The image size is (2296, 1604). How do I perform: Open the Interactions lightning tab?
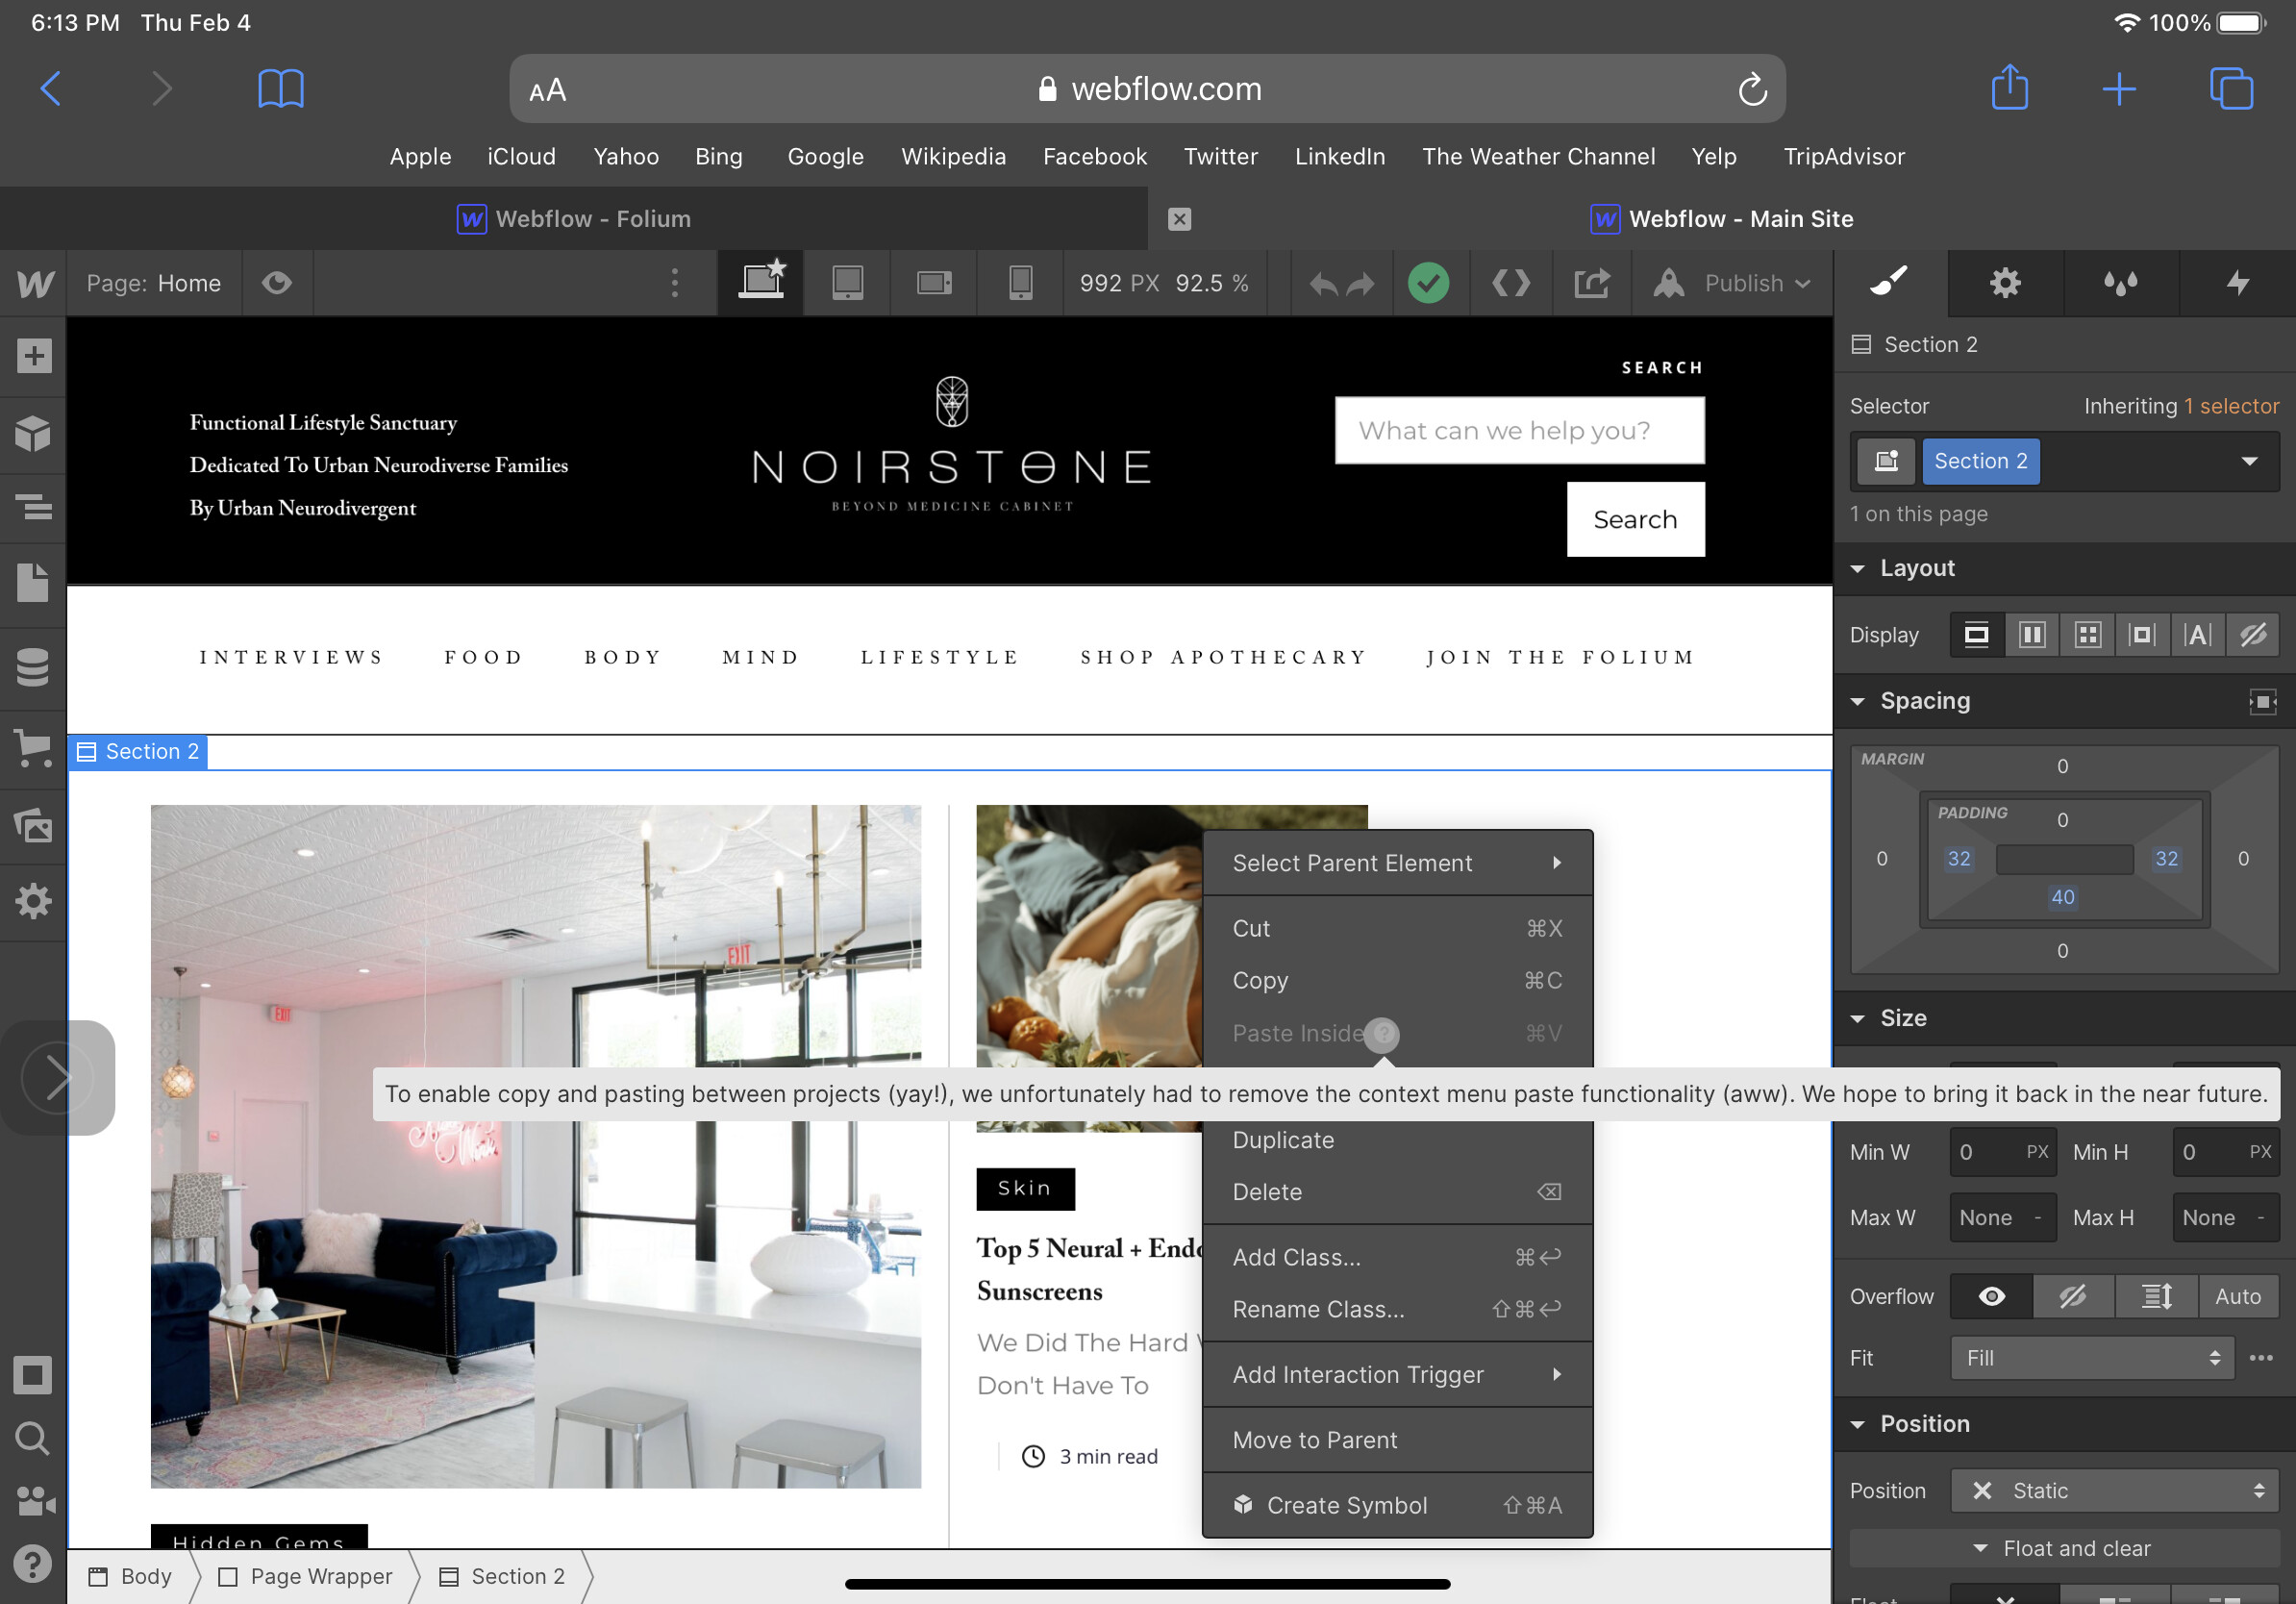click(2237, 283)
